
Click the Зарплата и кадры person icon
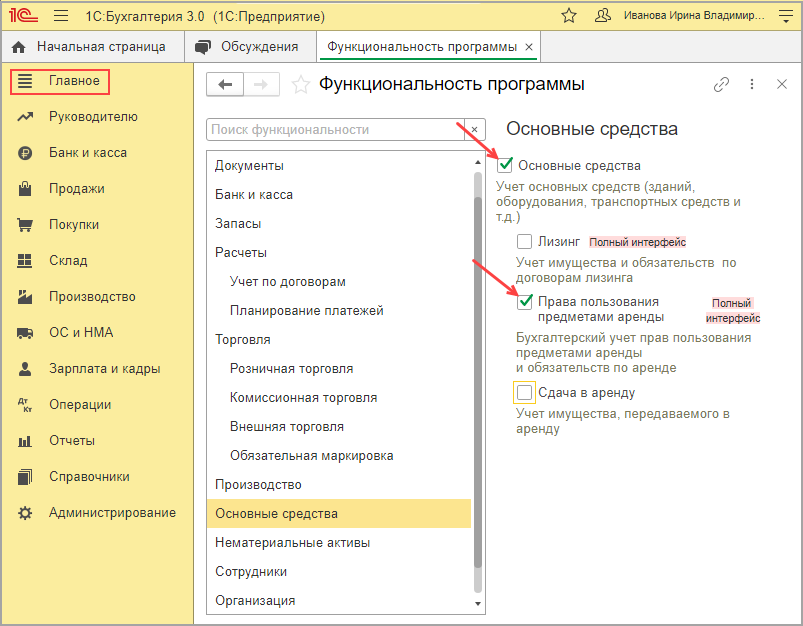tap(25, 369)
